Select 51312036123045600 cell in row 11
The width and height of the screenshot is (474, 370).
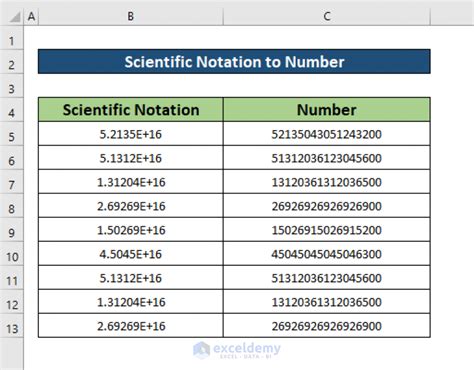tap(327, 278)
